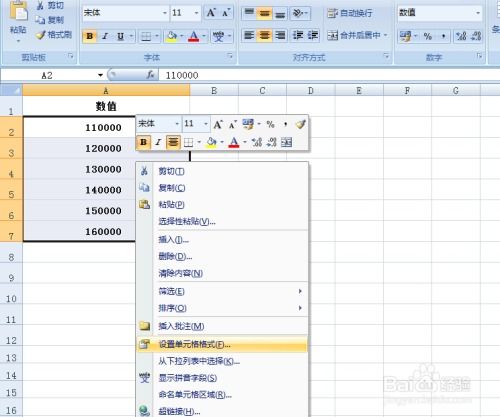This screenshot has width=500, height=417.
Task: Choose Paste Special (选择性粘贴) in the context menu
Action: tap(222, 221)
